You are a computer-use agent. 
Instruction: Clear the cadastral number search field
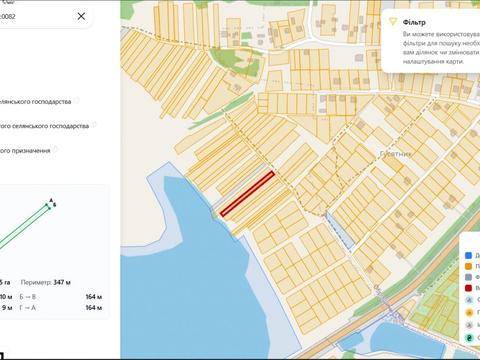(81, 16)
